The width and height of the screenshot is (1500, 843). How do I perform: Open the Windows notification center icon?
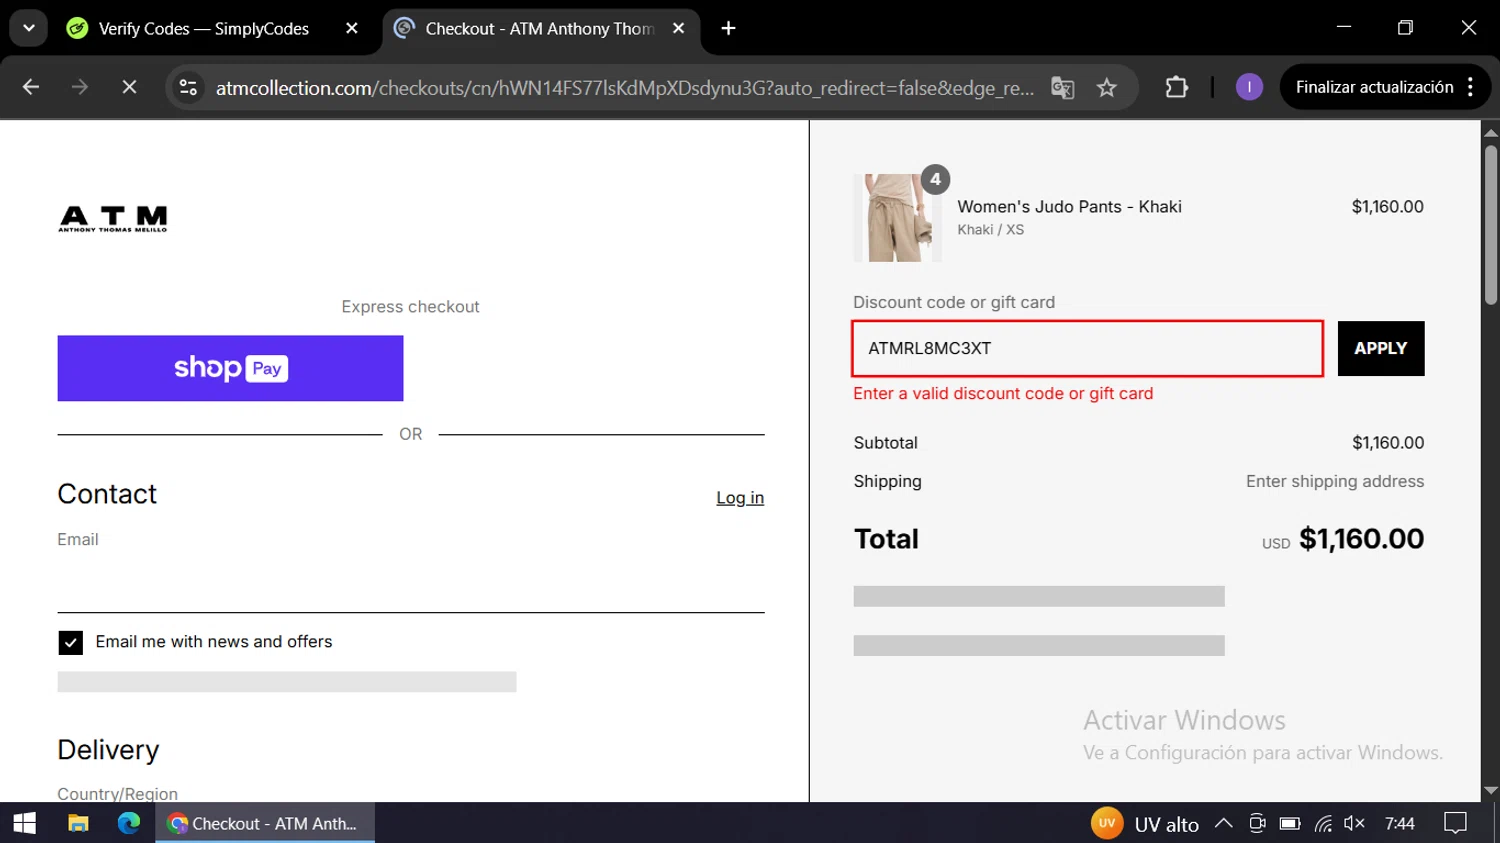click(x=1455, y=824)
